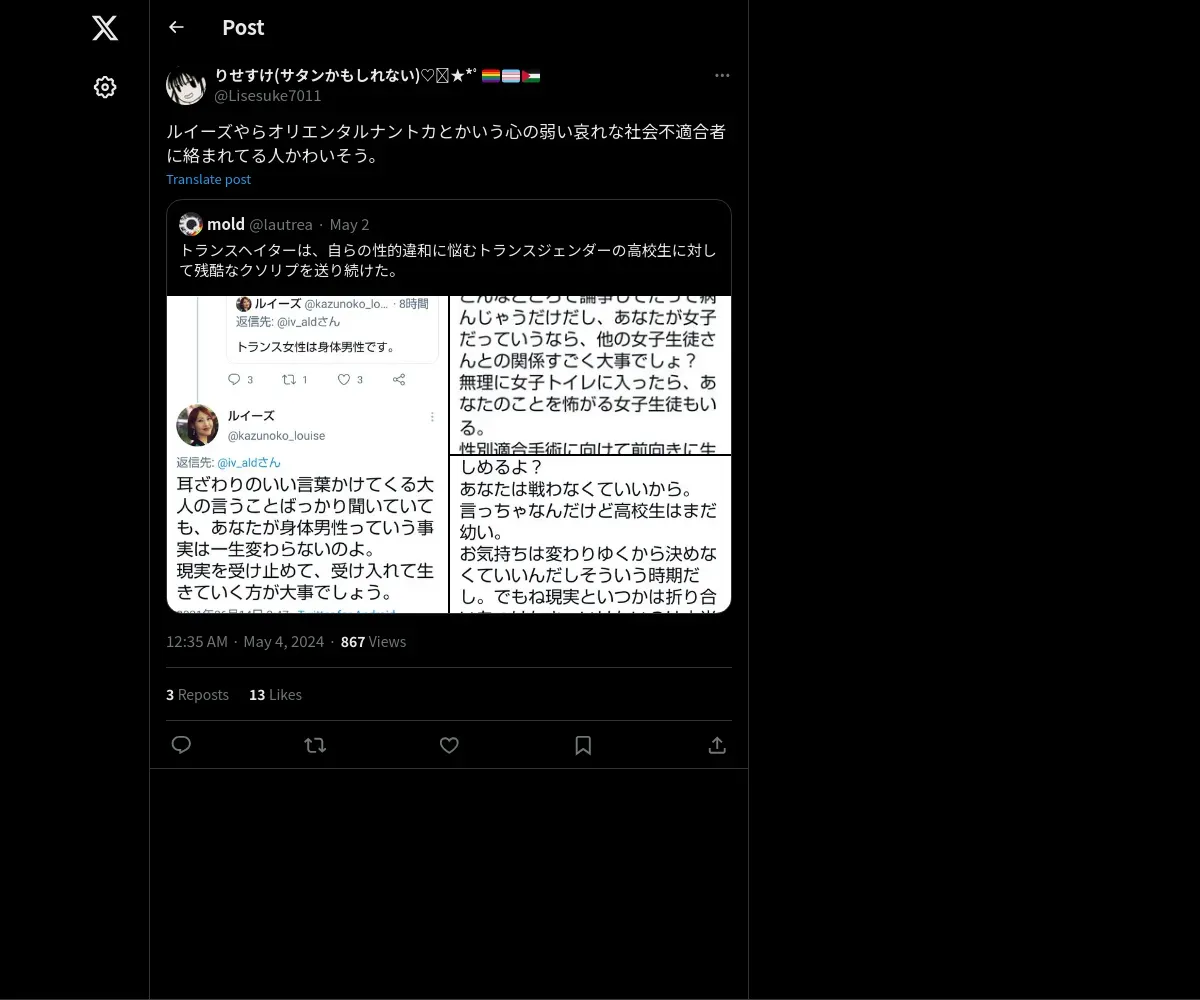Click the 12:35 AM May 4, 2024 timestamp

[x=245, y=641]
